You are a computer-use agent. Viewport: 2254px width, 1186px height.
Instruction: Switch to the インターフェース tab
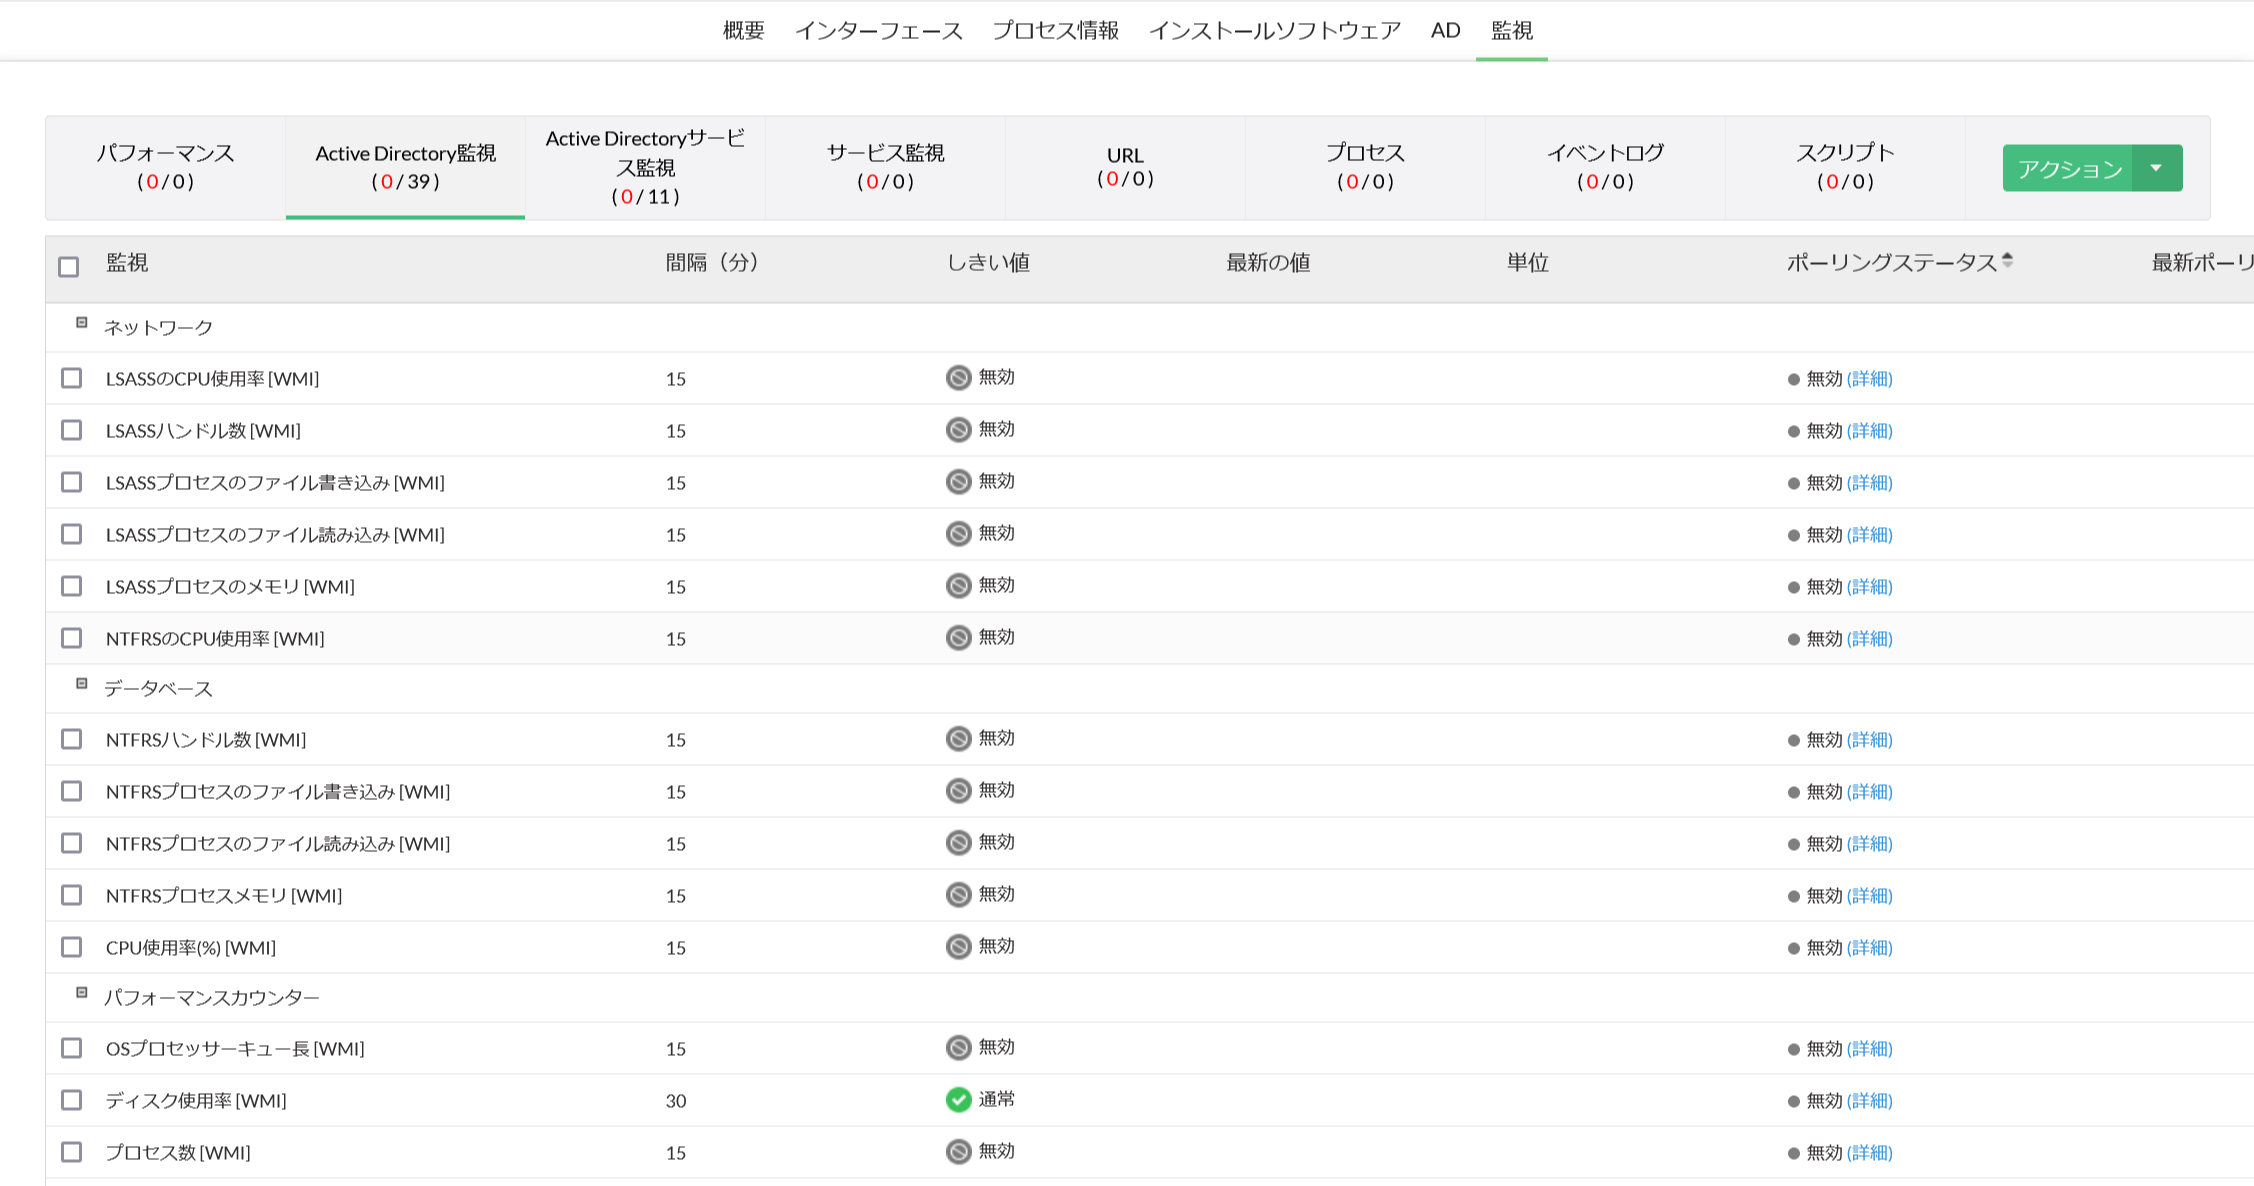[878, 31]
